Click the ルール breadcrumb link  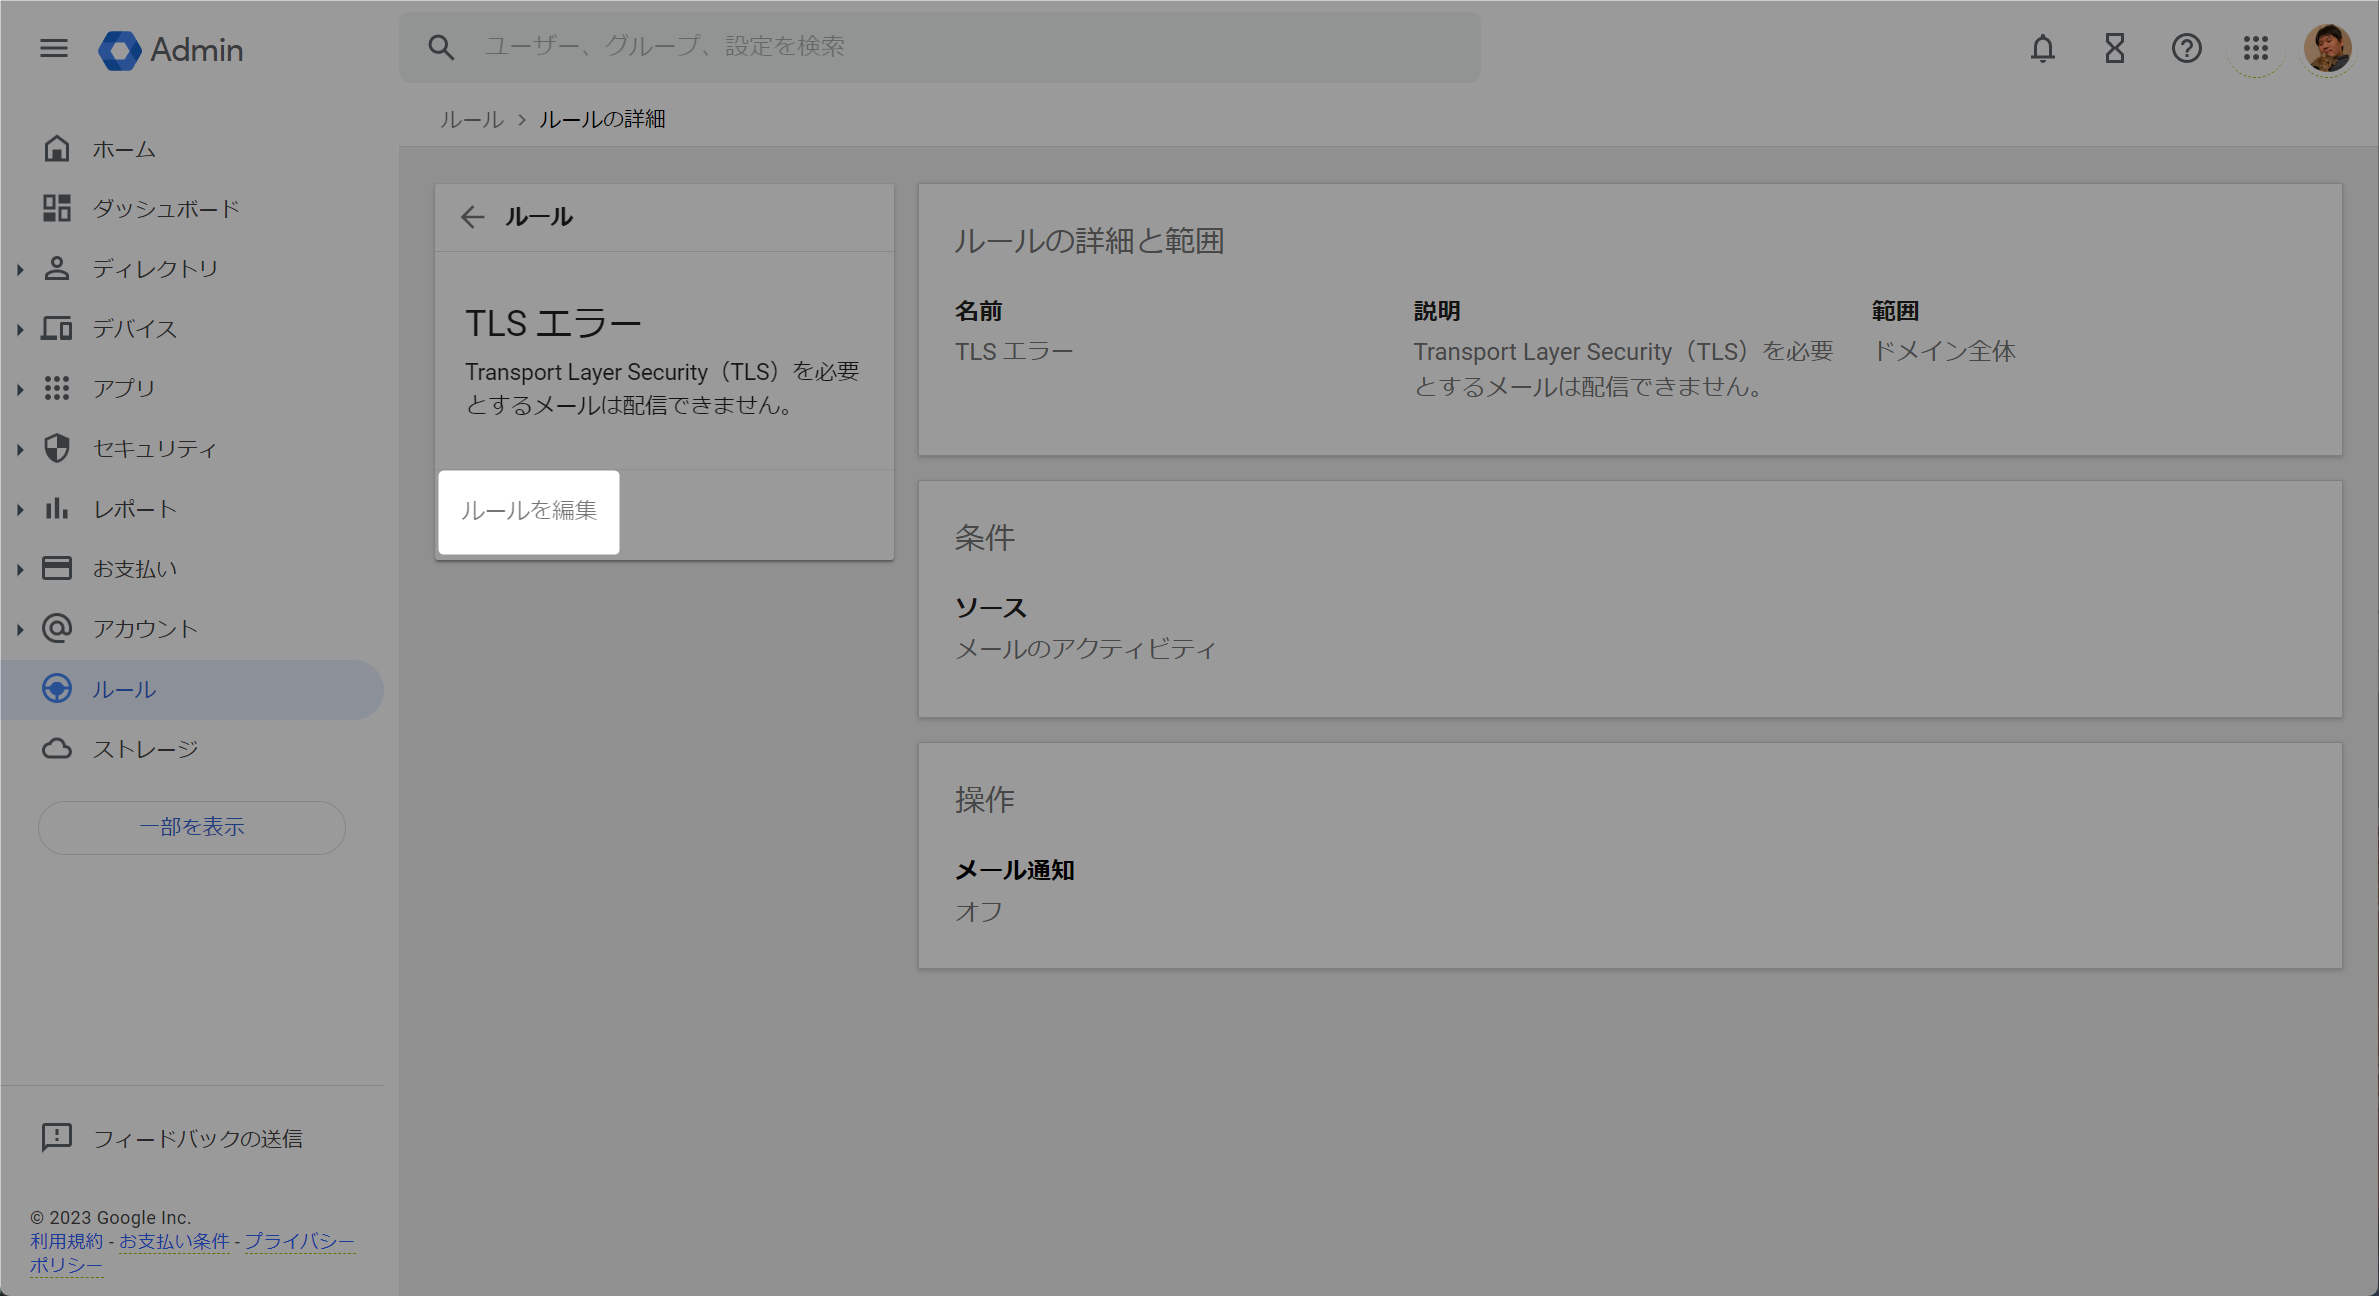click(x=472, y=119)
